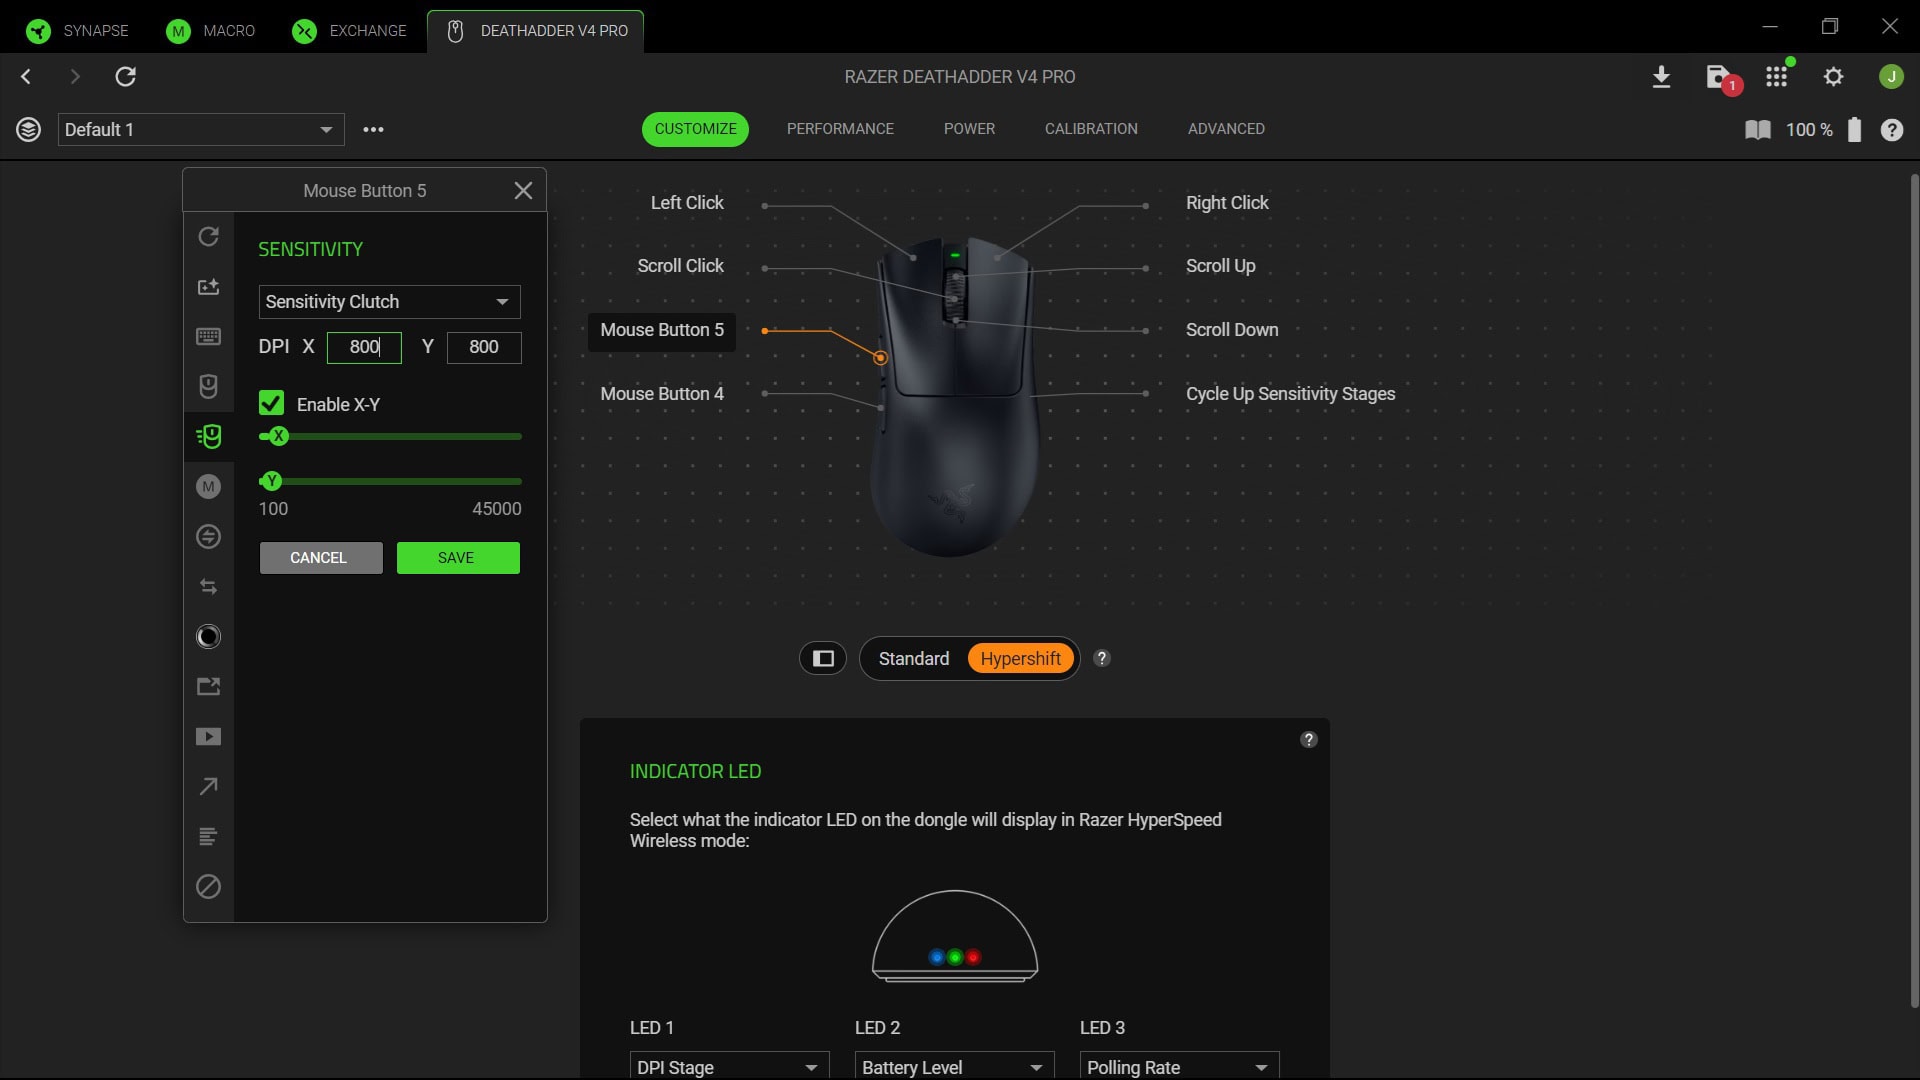
Task: Open the Advanced tab
Action: 1226,129
